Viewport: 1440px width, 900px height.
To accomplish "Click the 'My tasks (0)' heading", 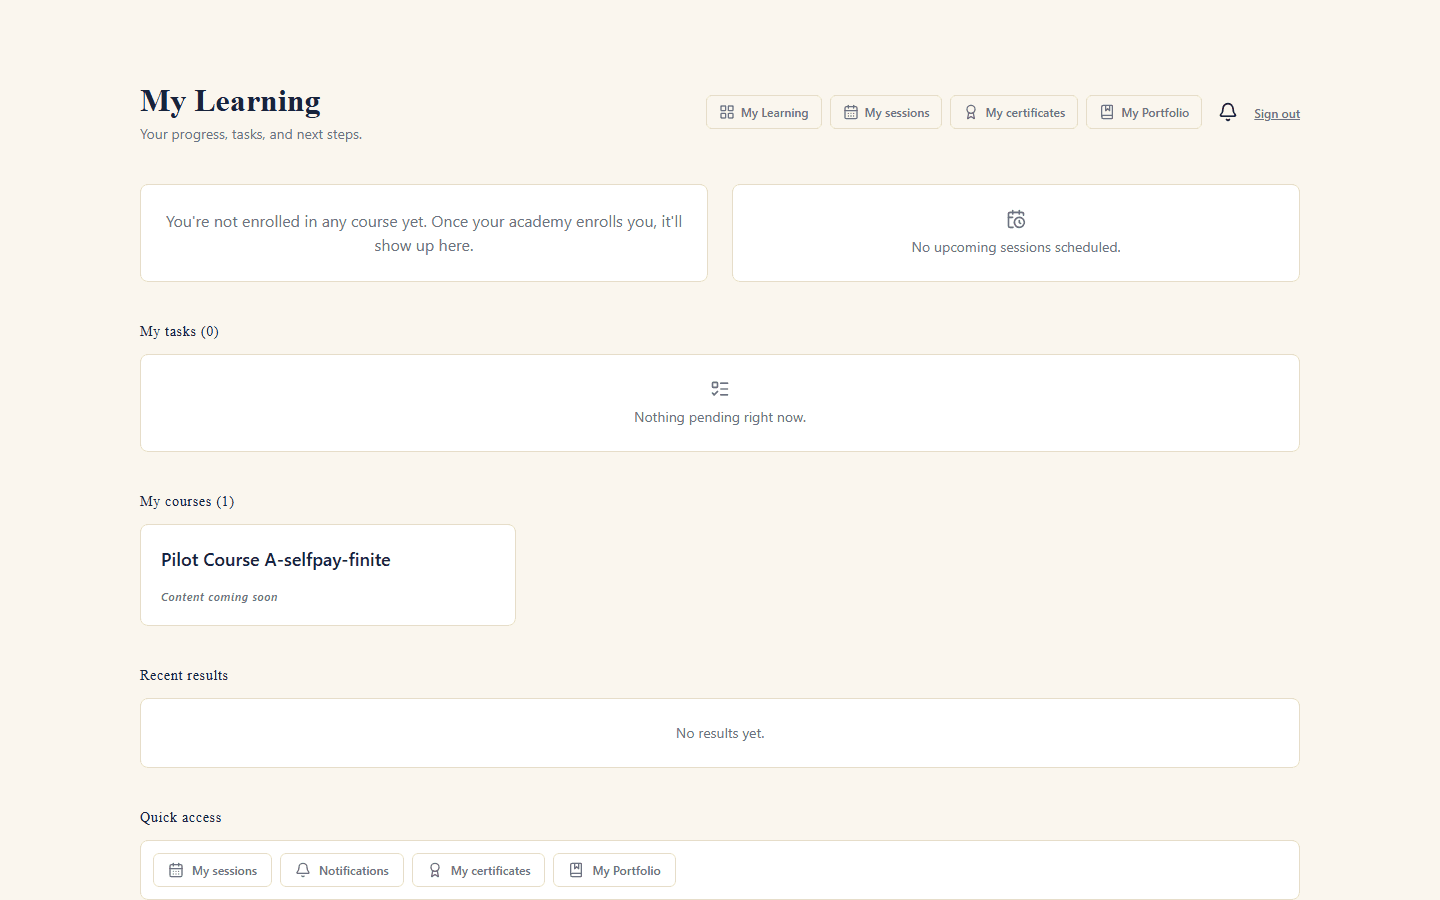I will pyautogui.click(x=179, y=331).
